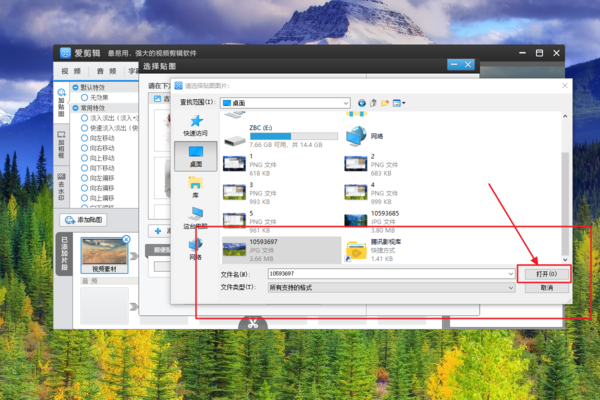Select the ZBC (E:) drive

(x=280, y=136)
